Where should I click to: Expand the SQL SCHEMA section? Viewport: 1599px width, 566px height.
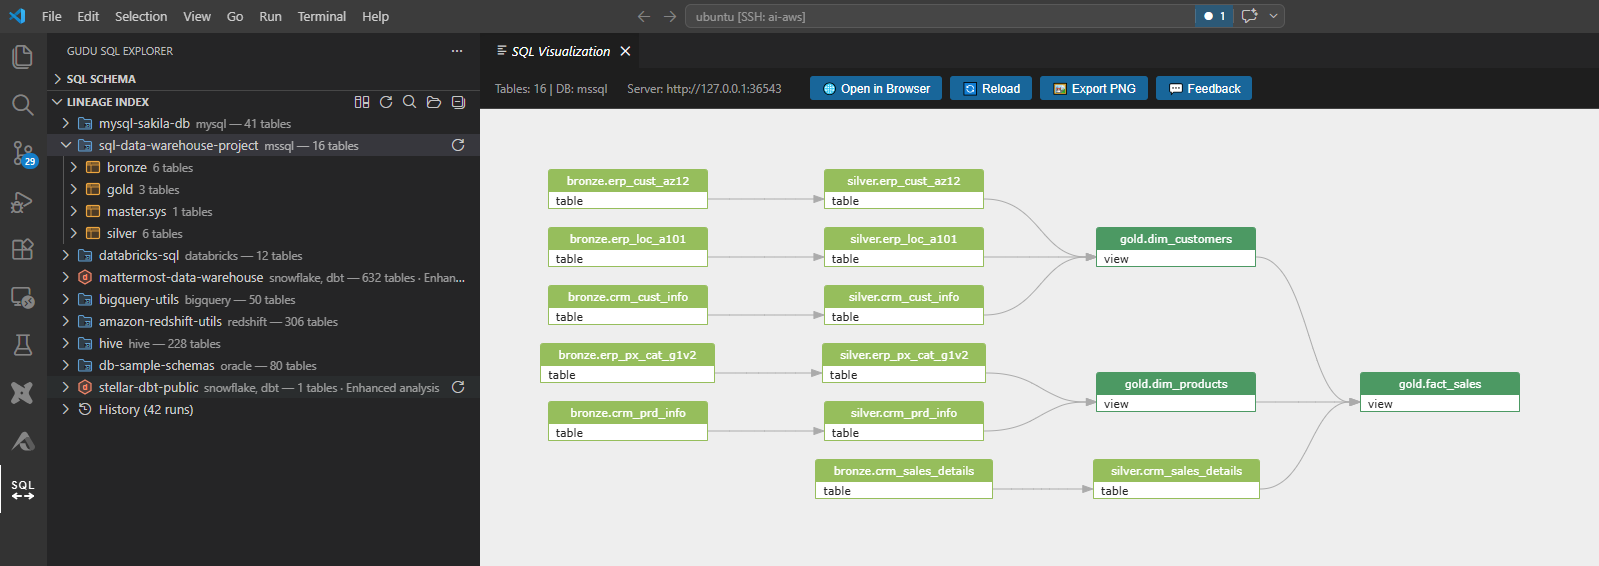[58, 79]
